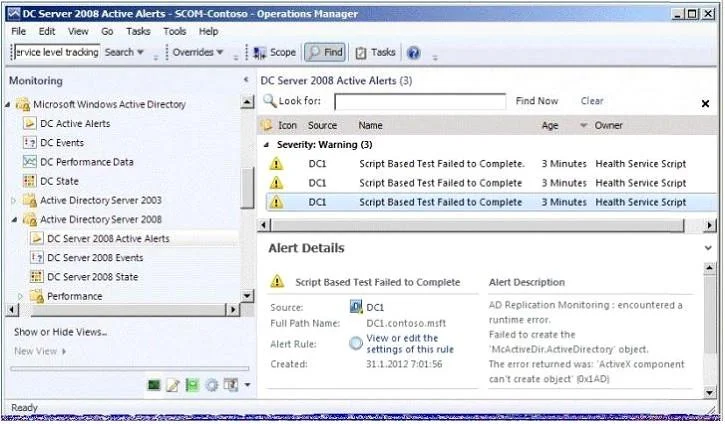Click the service level tracking search box
This screenshot has width=725, height=424.
click(x=57, y=52)
